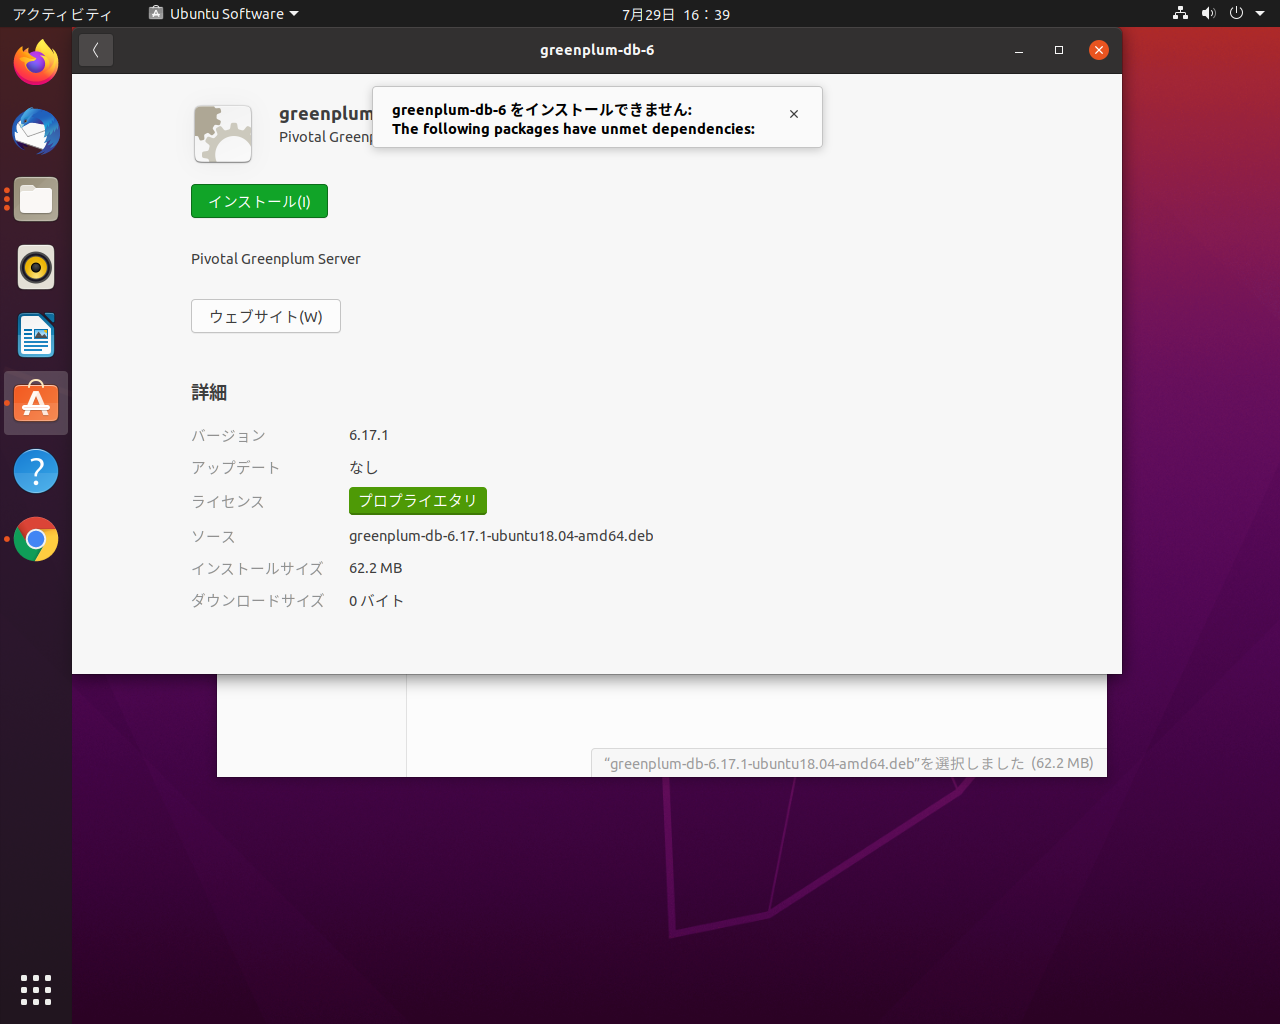Image resolution: width=1280 pixels, height=1024 pixels.
Task: Minimize the greenplum-db-6 window
Action: 1019,50
